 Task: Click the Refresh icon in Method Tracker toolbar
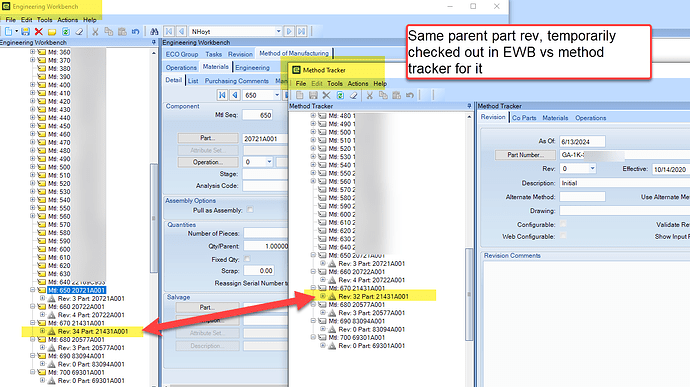pos(340,95)
